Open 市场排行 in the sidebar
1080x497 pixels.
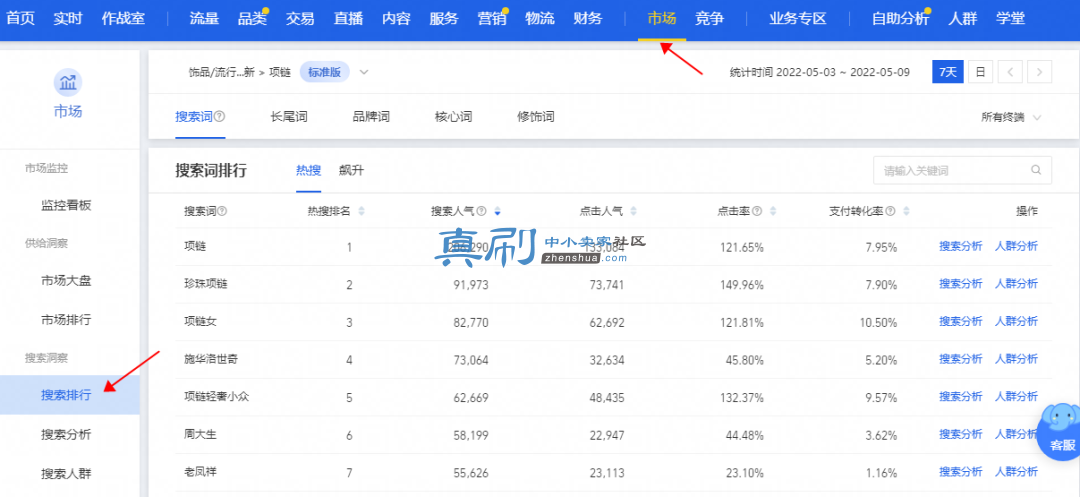pyautogui.click(x=66, y=320)
